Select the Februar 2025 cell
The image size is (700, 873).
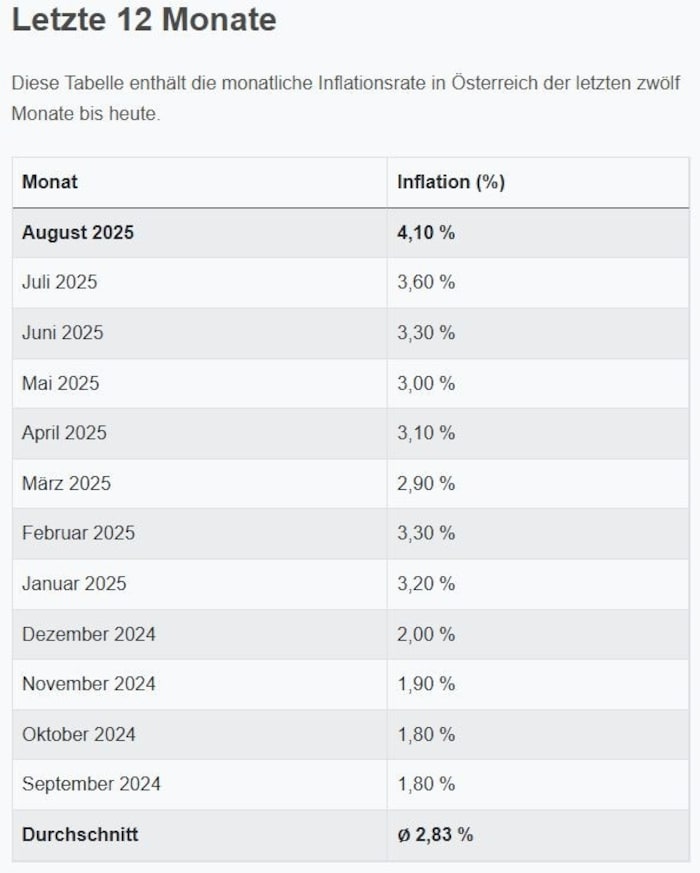78,533
